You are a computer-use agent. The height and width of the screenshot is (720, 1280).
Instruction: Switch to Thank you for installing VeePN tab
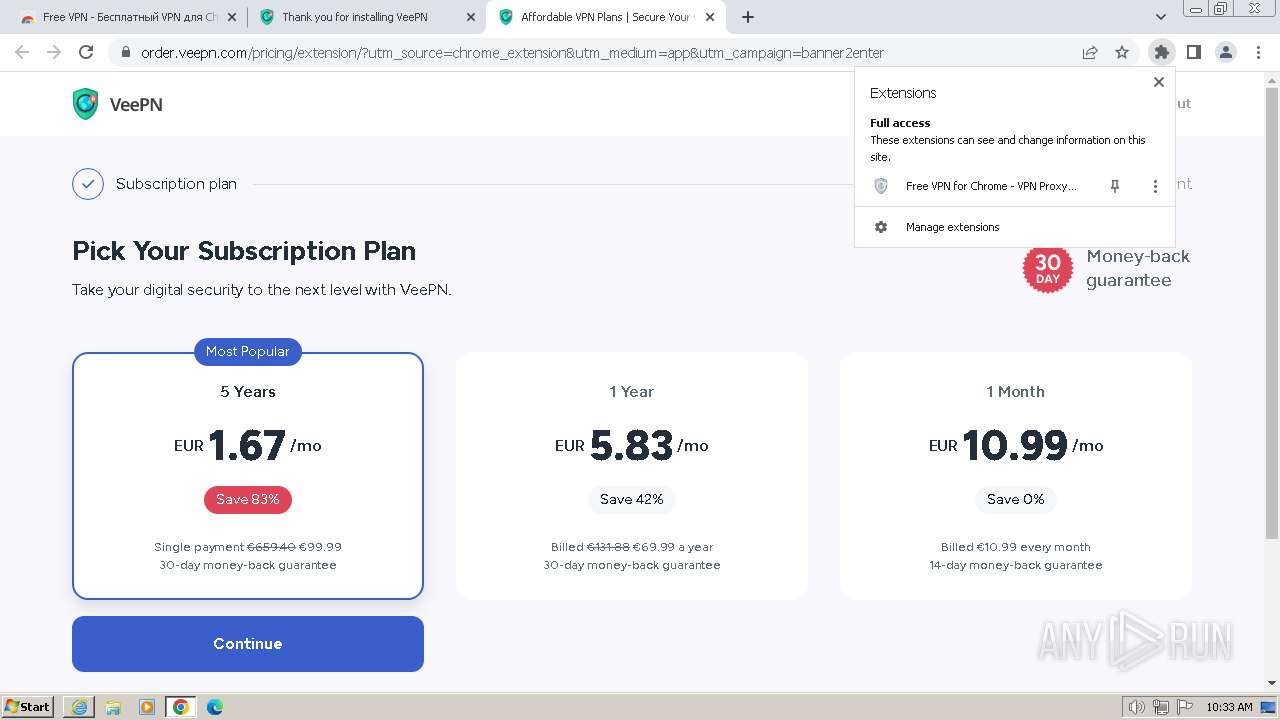point(366,17)
